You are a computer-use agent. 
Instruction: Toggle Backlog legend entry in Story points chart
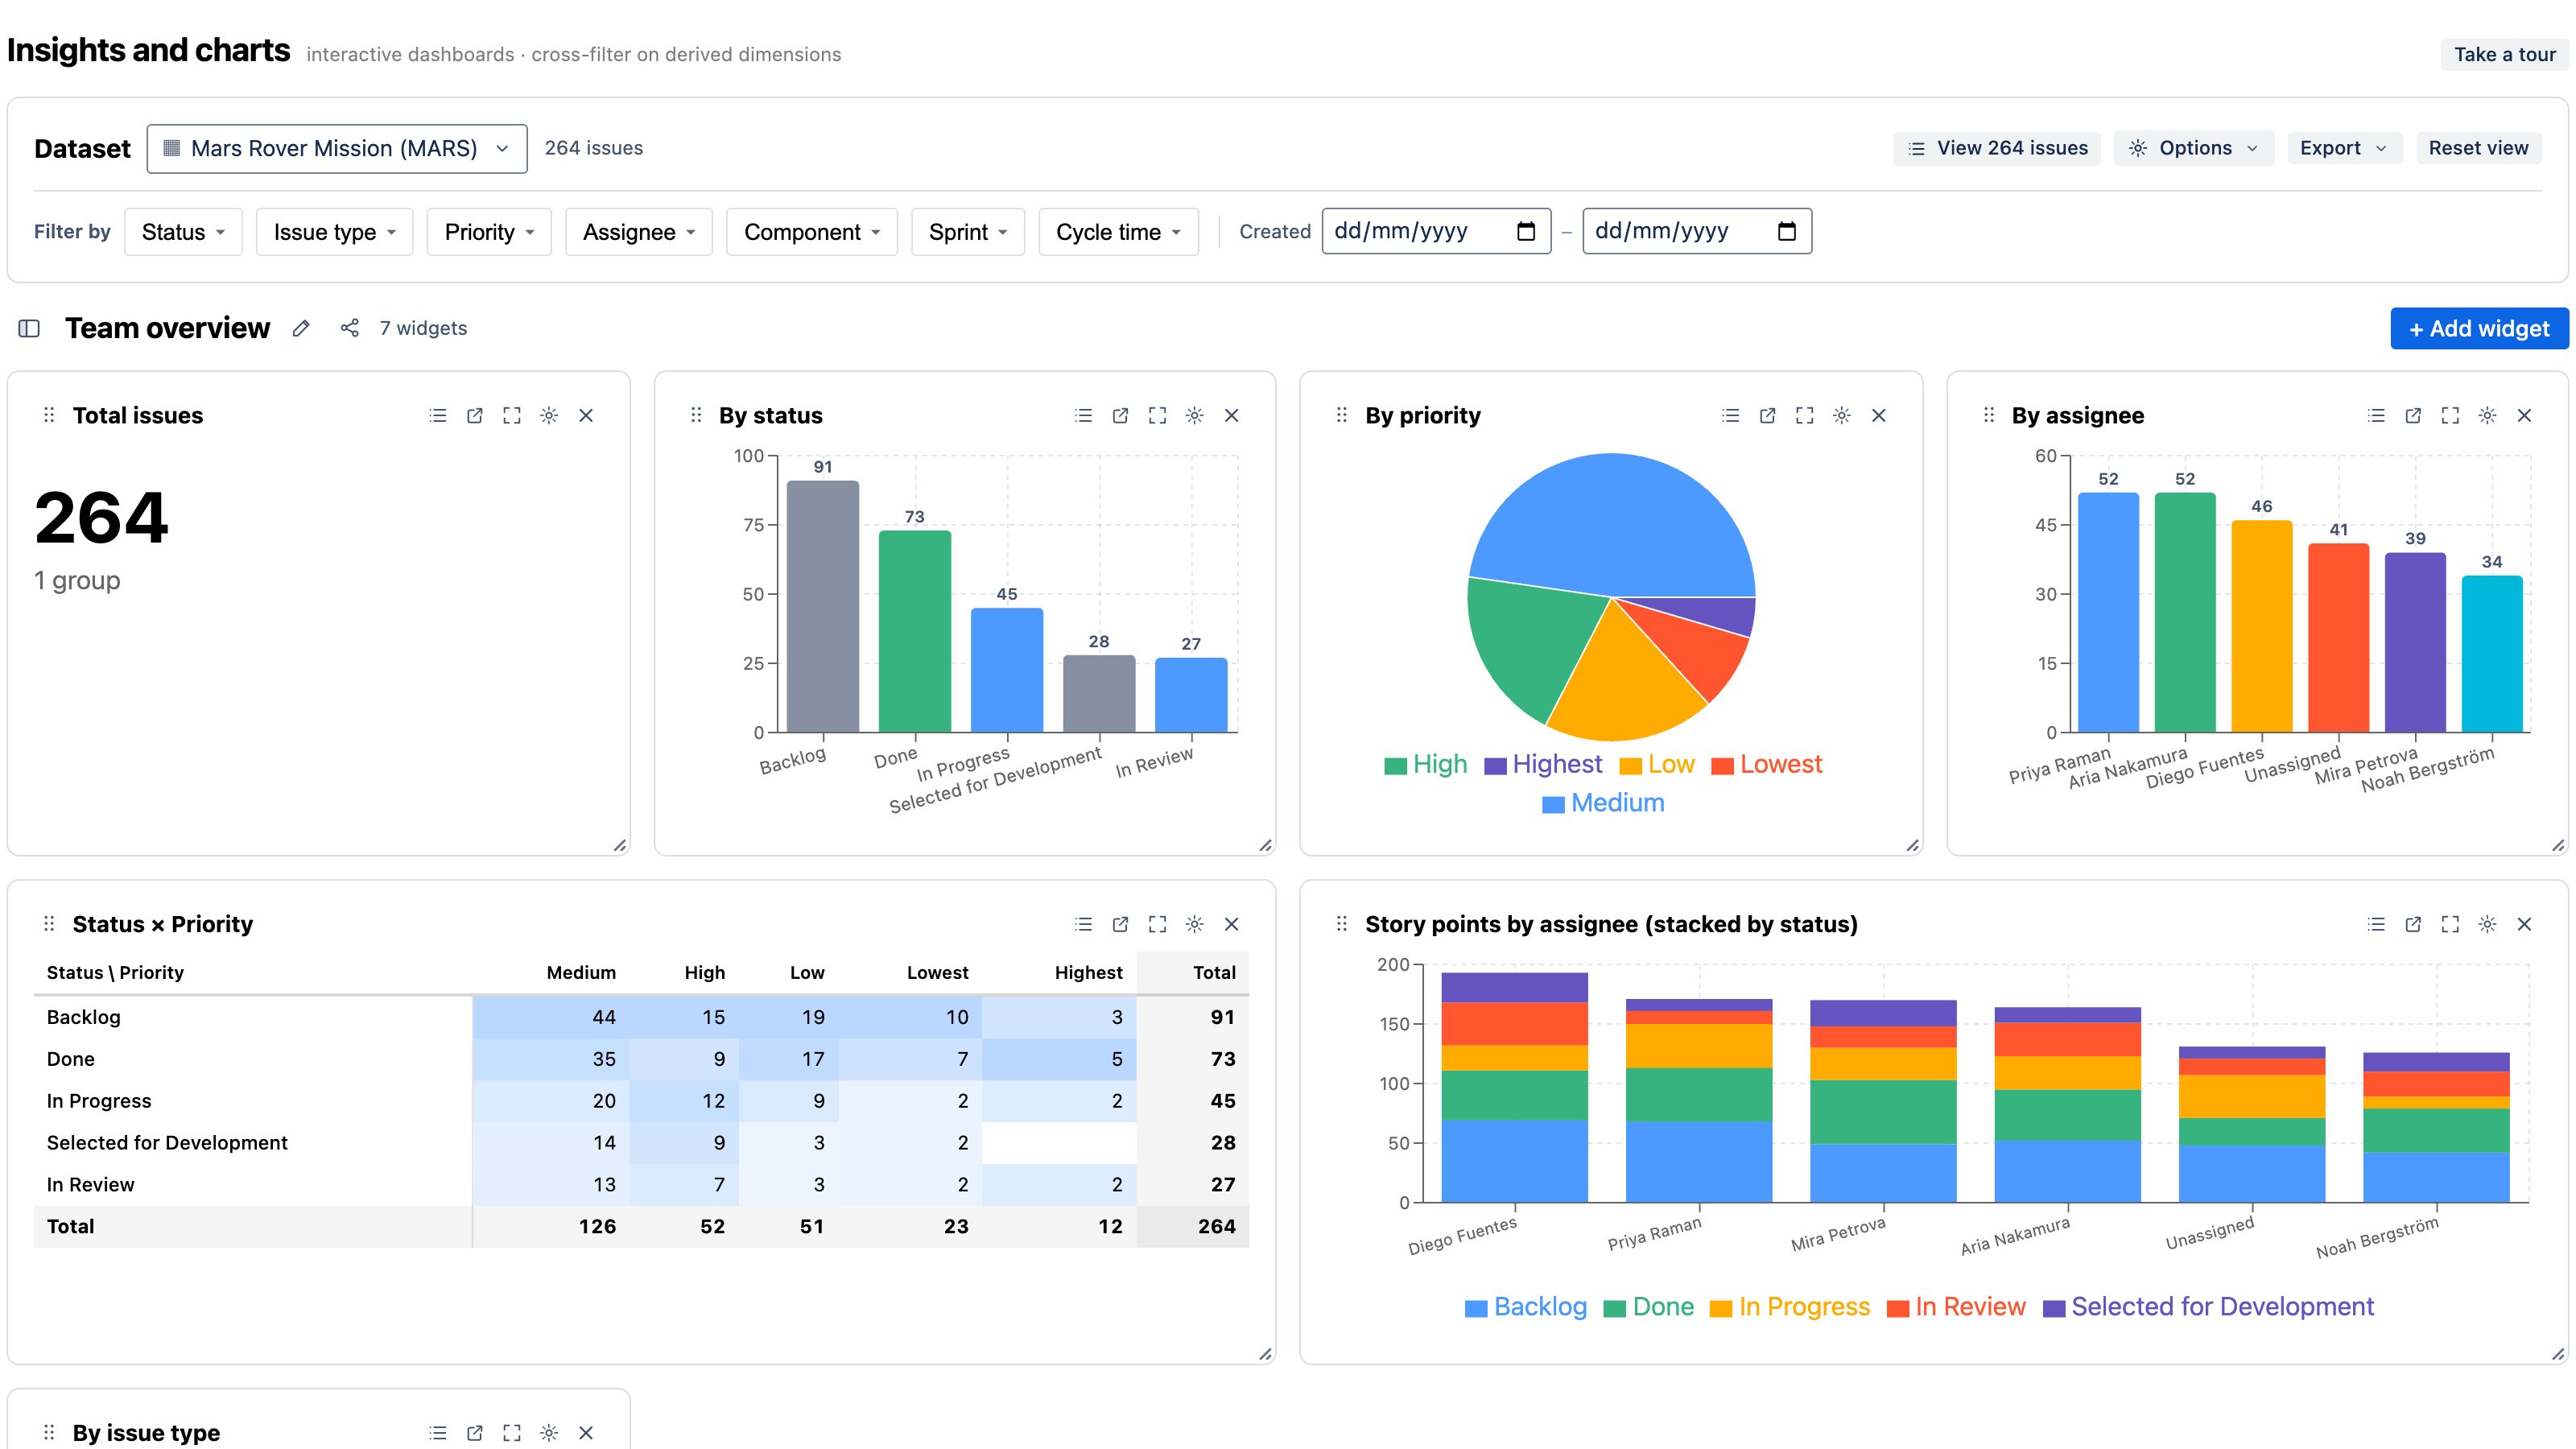pos(1525,1307)
